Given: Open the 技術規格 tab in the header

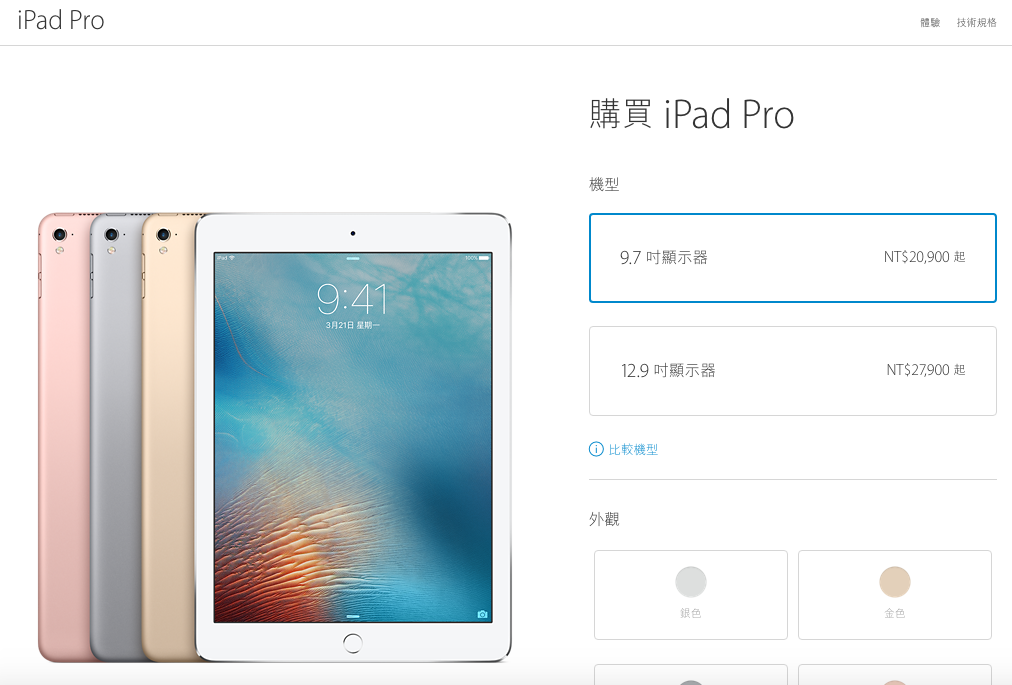Looking at the screenshot, I should [x=977, y=23].
